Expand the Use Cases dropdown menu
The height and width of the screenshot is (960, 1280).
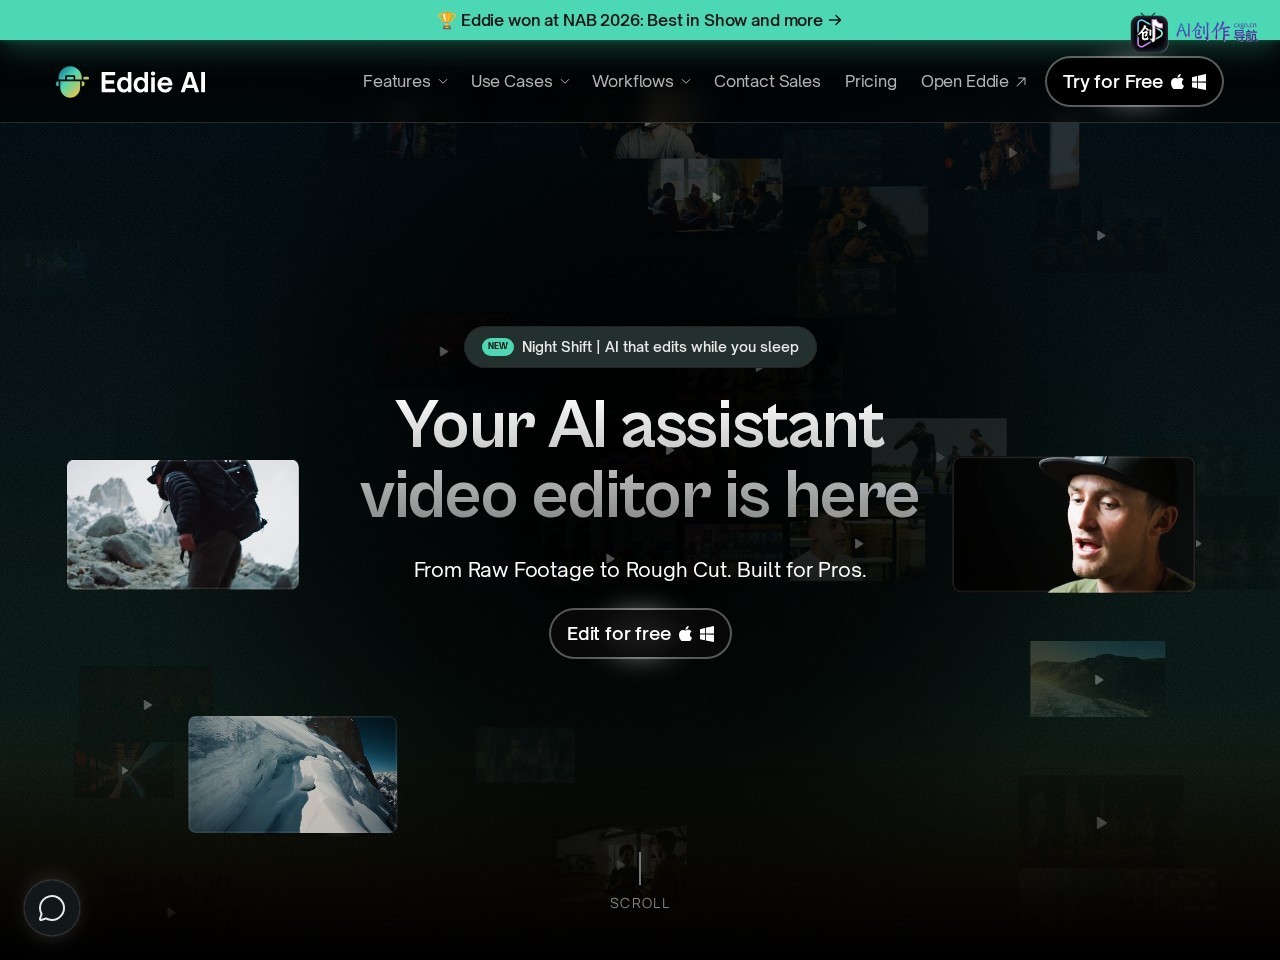(x=520, y=82)
